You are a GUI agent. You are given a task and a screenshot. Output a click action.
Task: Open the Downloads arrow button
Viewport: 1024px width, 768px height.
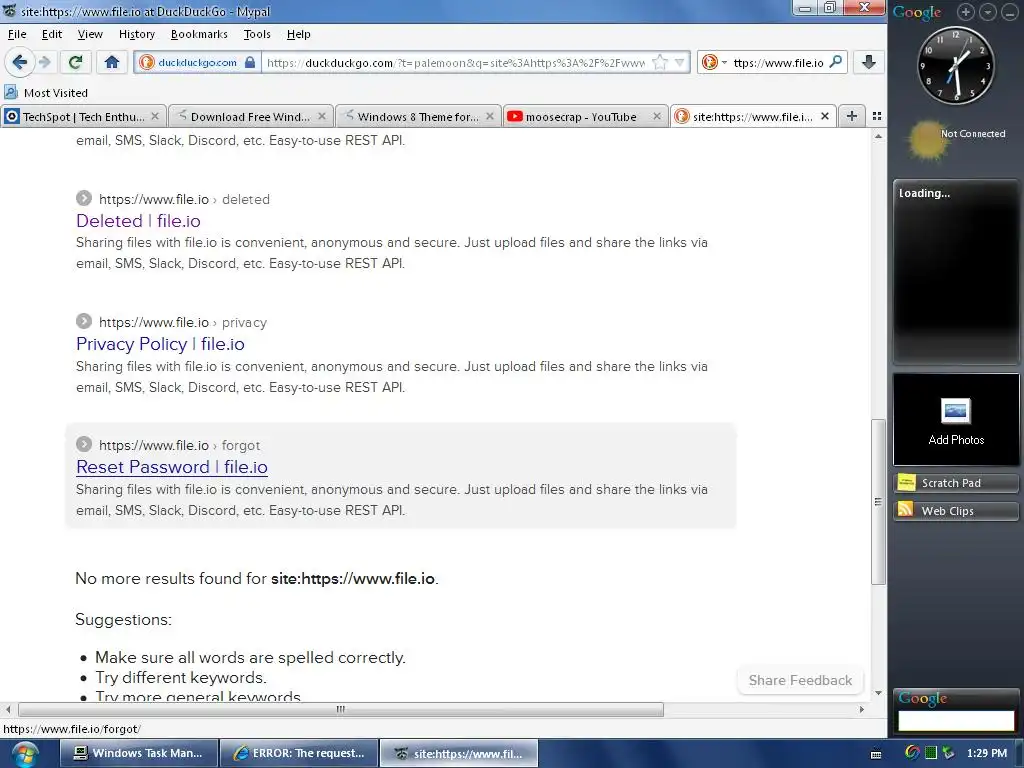tap(869, 62)
